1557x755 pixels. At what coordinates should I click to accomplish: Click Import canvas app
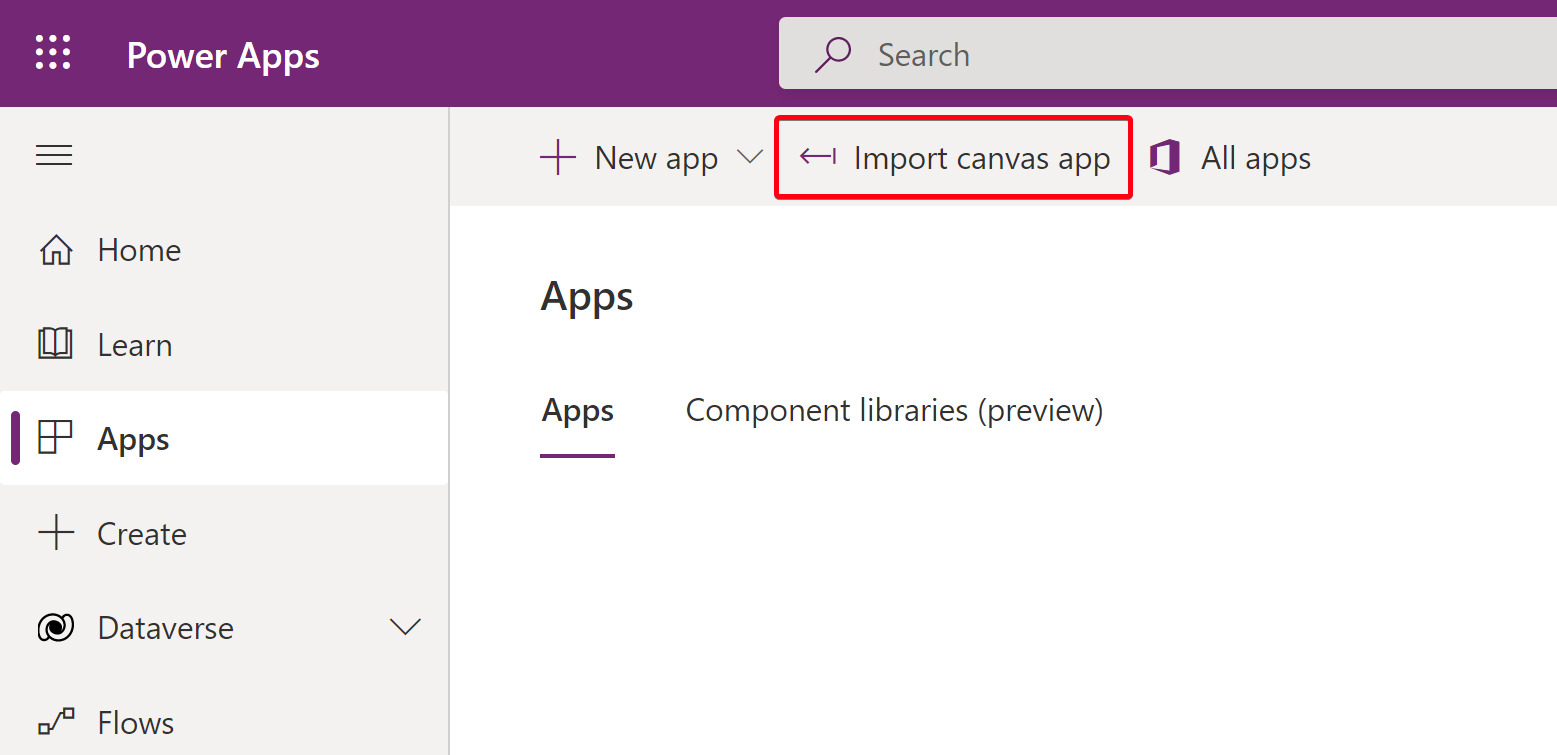(954, 158)
